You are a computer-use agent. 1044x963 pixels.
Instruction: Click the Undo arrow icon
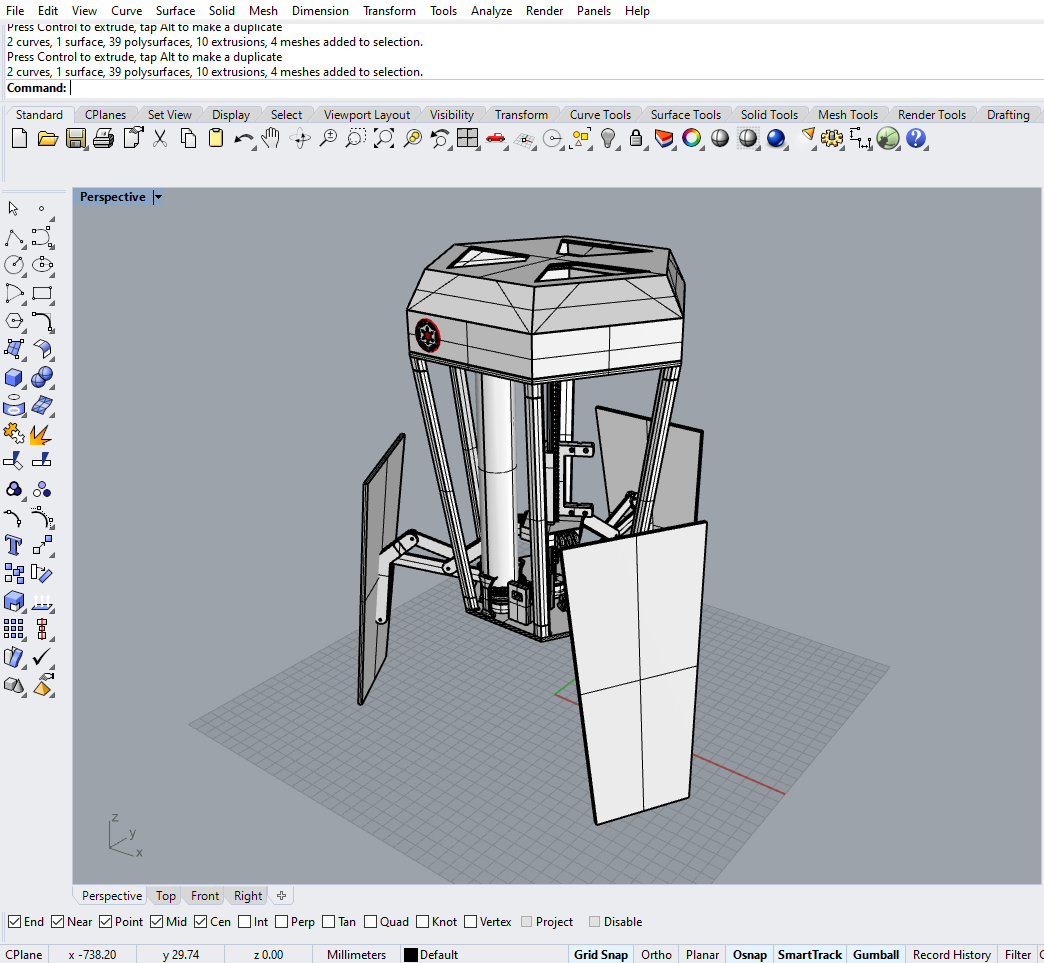point(243,139)
